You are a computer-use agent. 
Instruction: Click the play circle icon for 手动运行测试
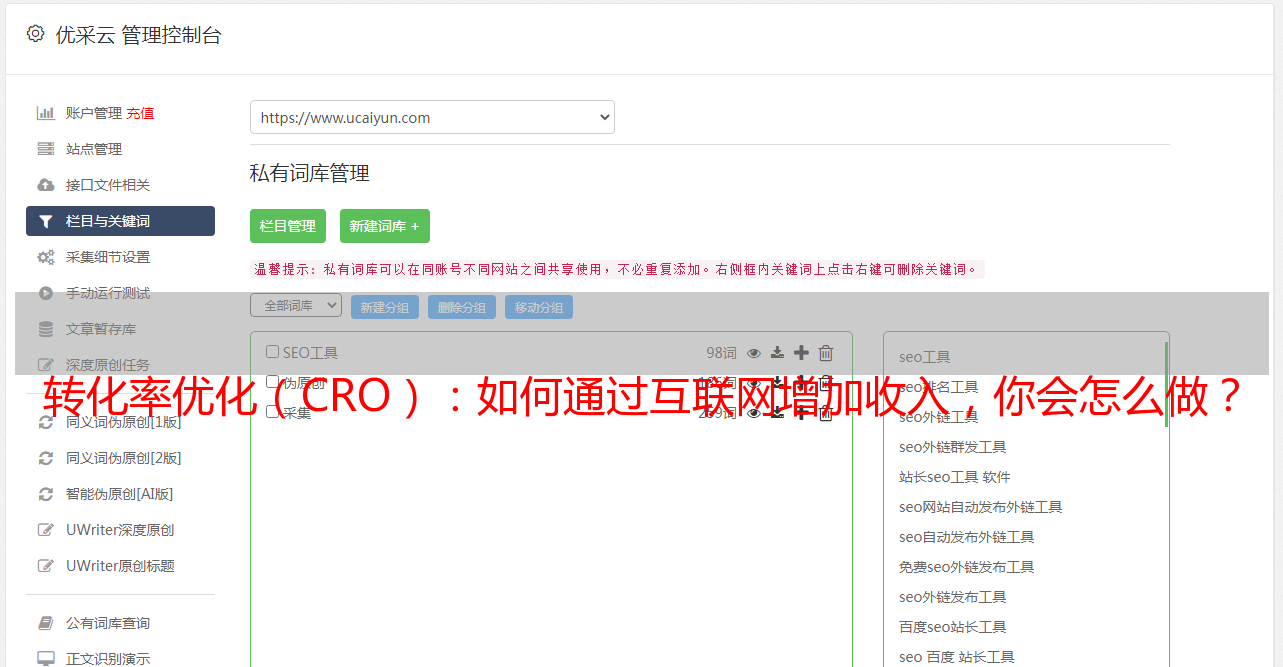point(46,293)
